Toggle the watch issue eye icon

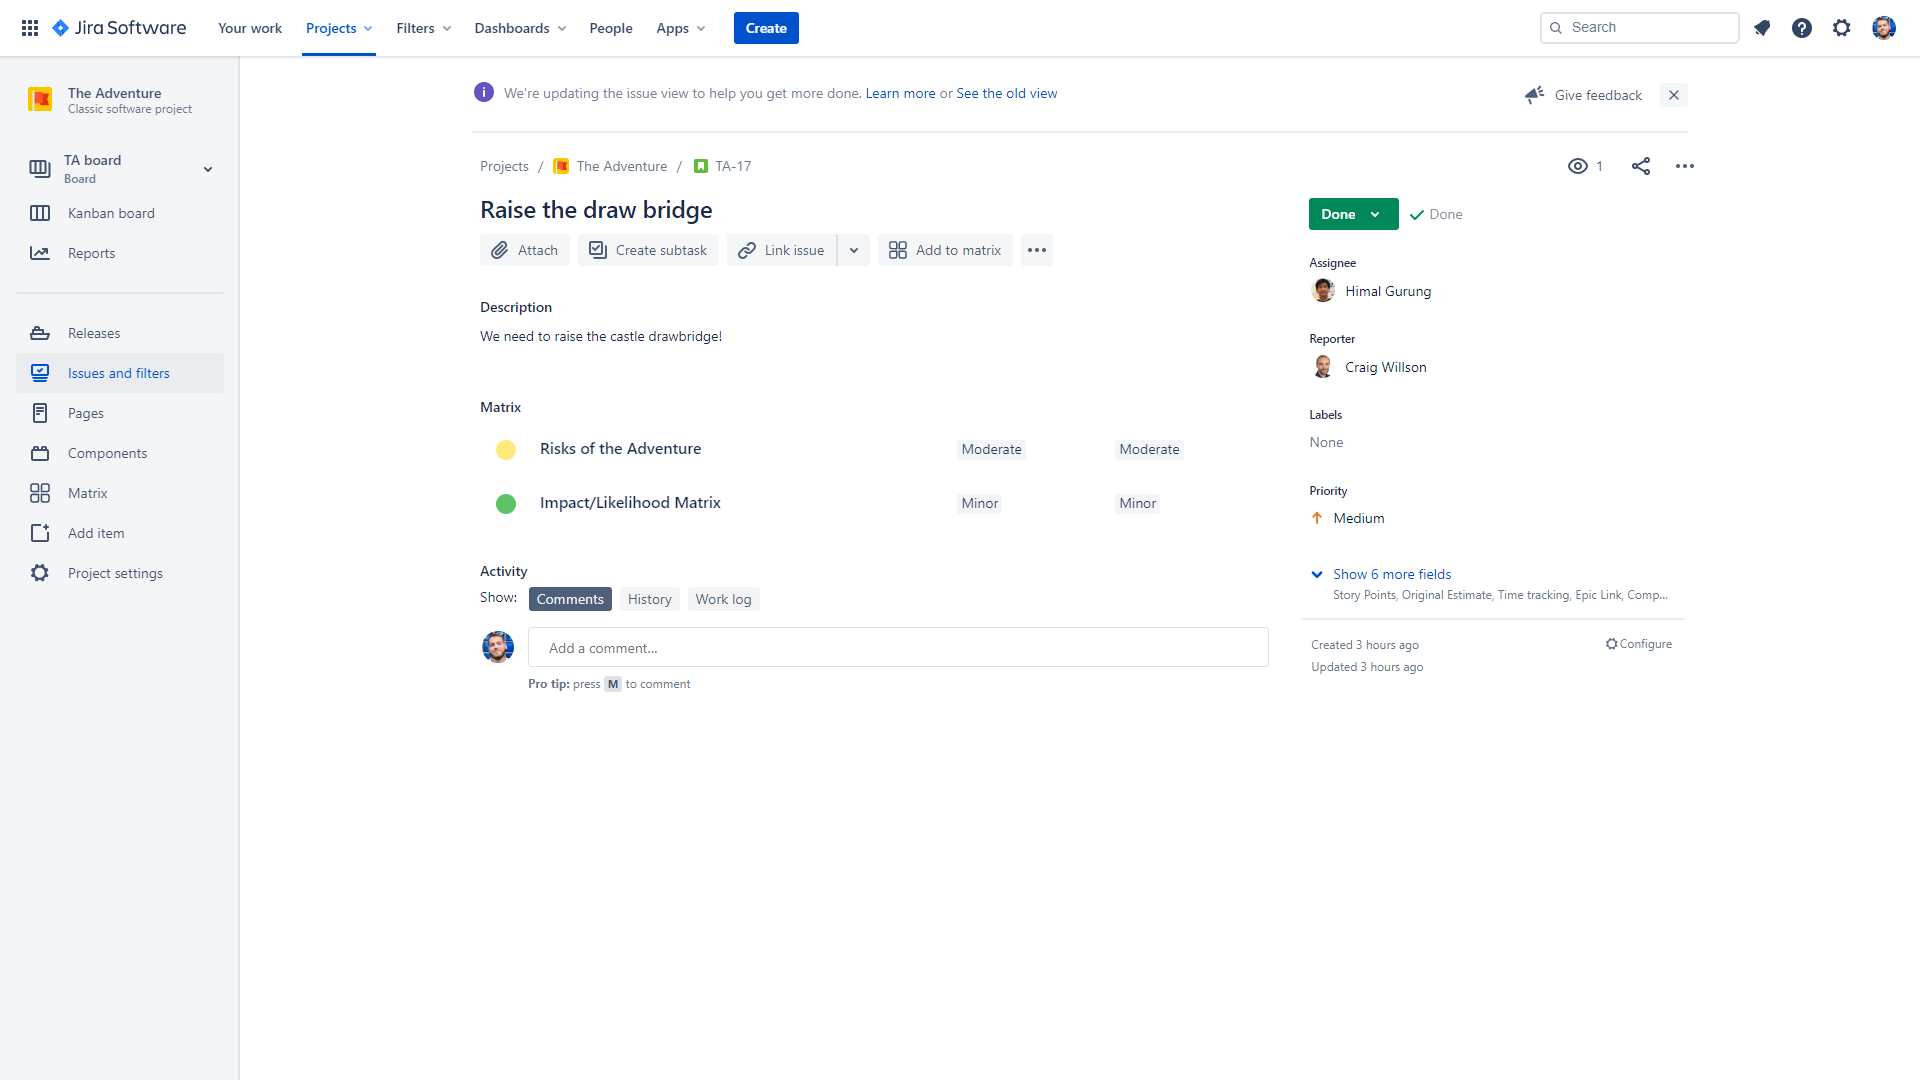pyautogui.click(x=1578, y=166)
